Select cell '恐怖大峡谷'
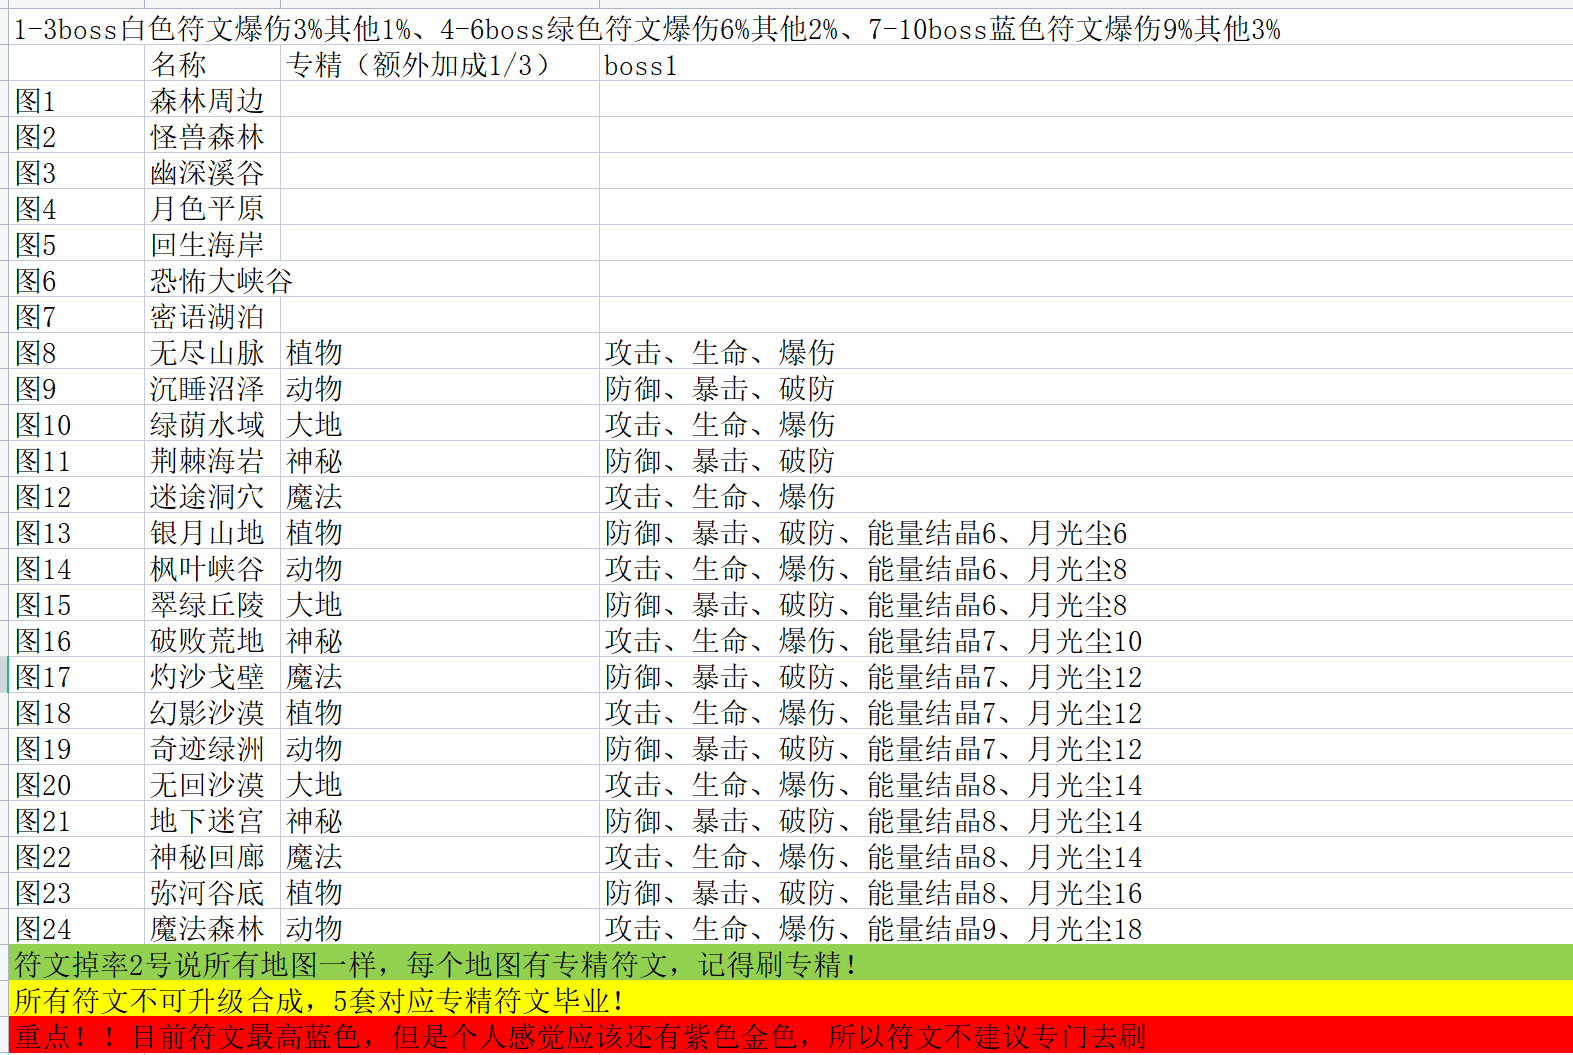Image resolution: width=1573 pixels, height=1055 pixels. pos(221,279)
